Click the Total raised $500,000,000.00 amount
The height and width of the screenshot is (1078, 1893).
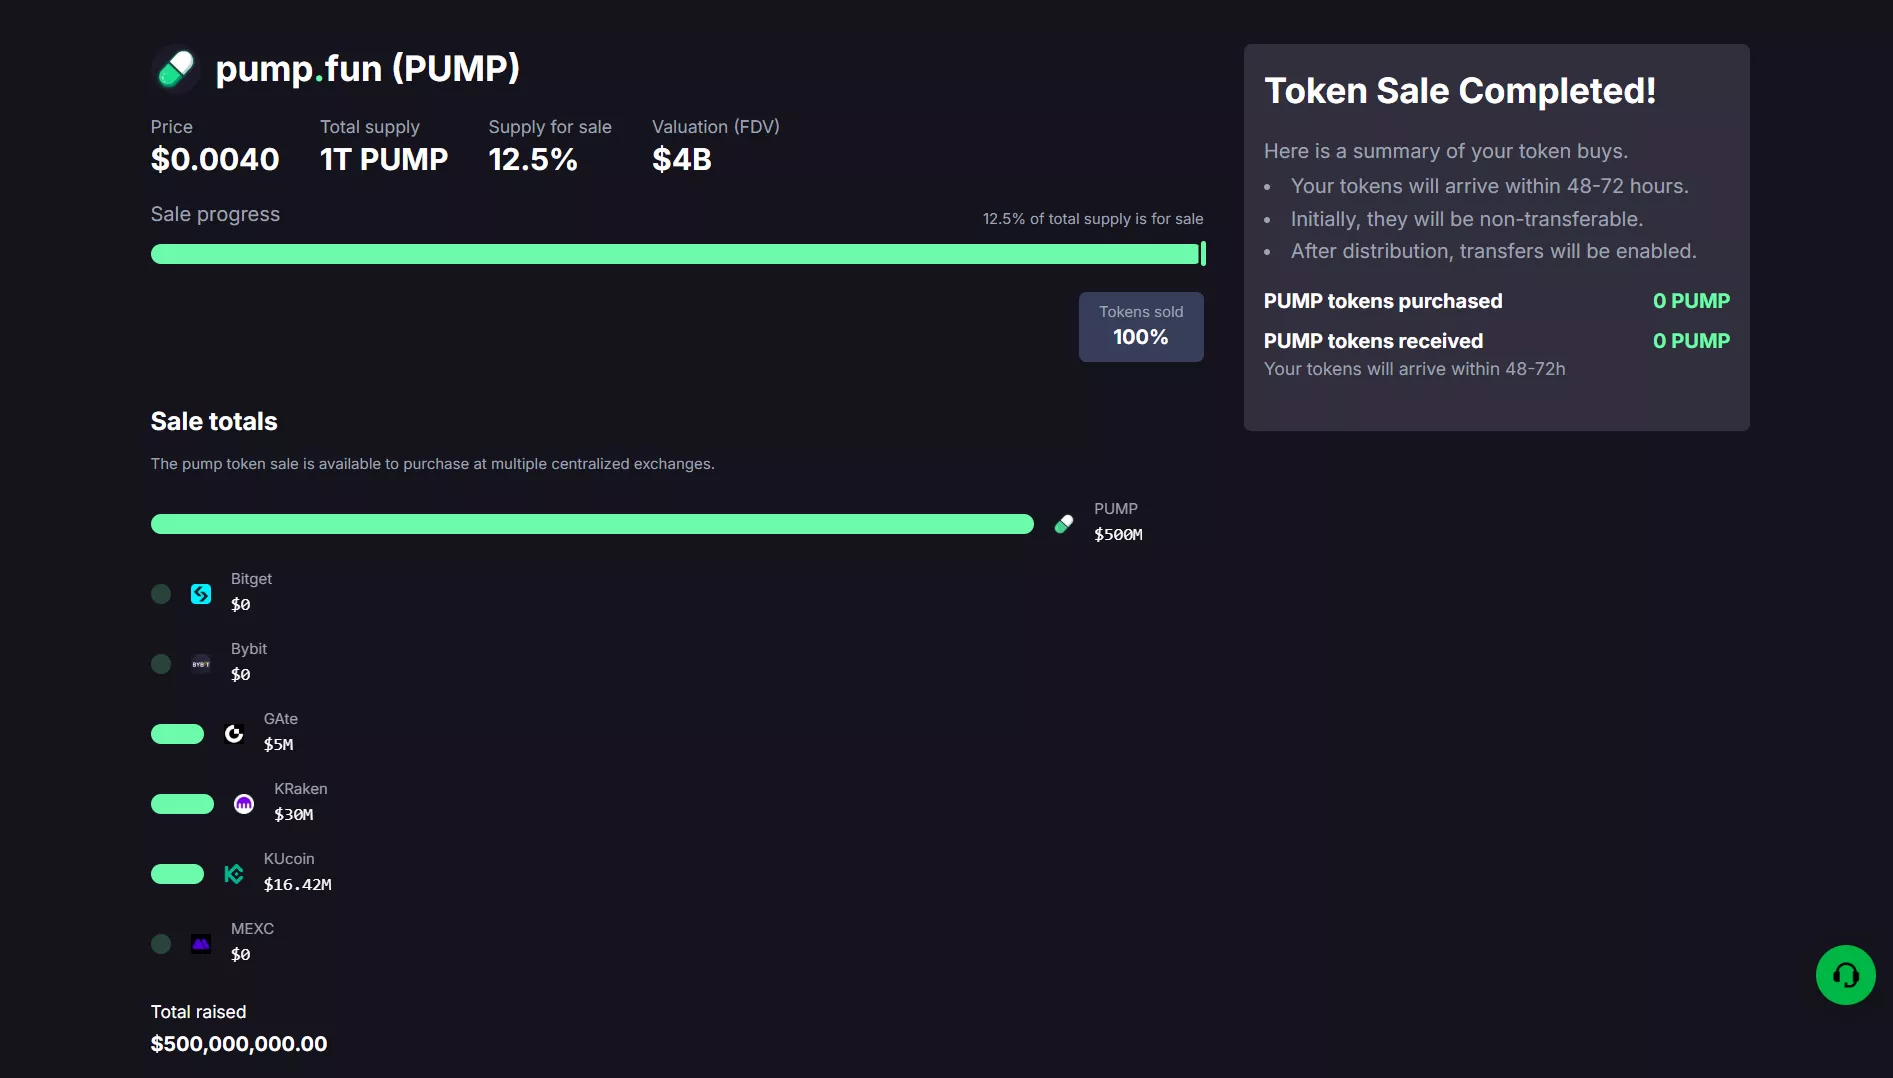click(239, 1044)
